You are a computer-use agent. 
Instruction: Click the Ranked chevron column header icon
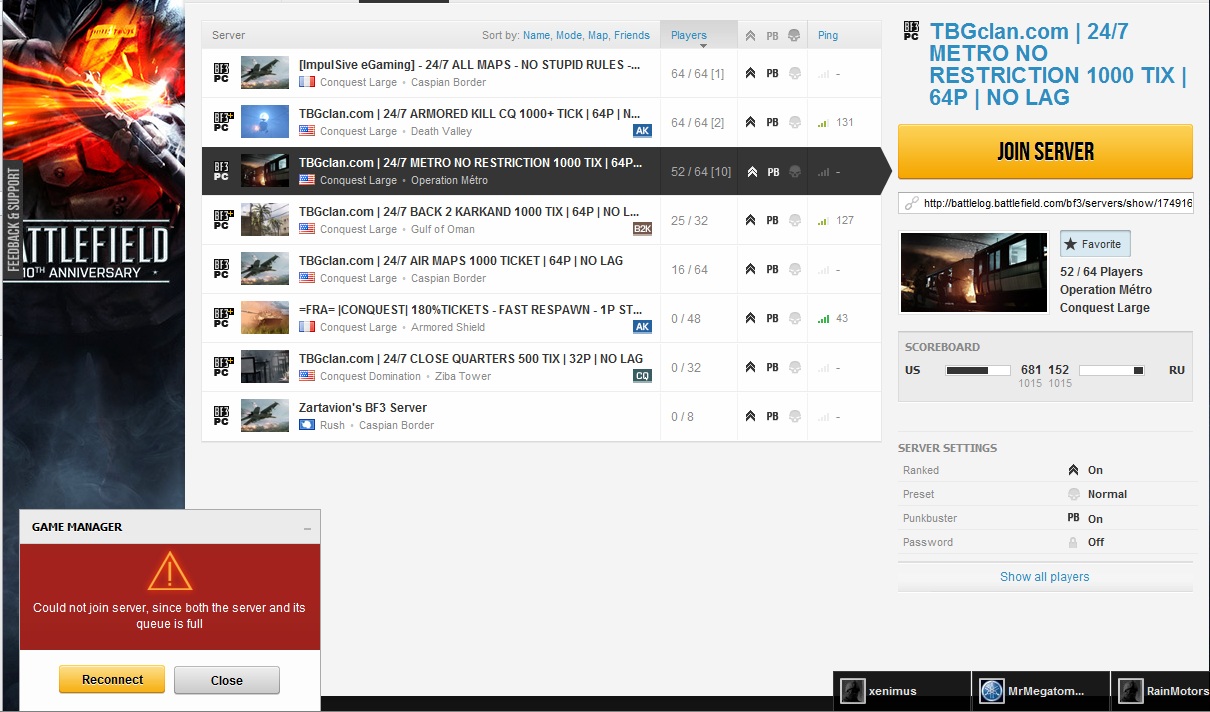(x=750, y=36)
